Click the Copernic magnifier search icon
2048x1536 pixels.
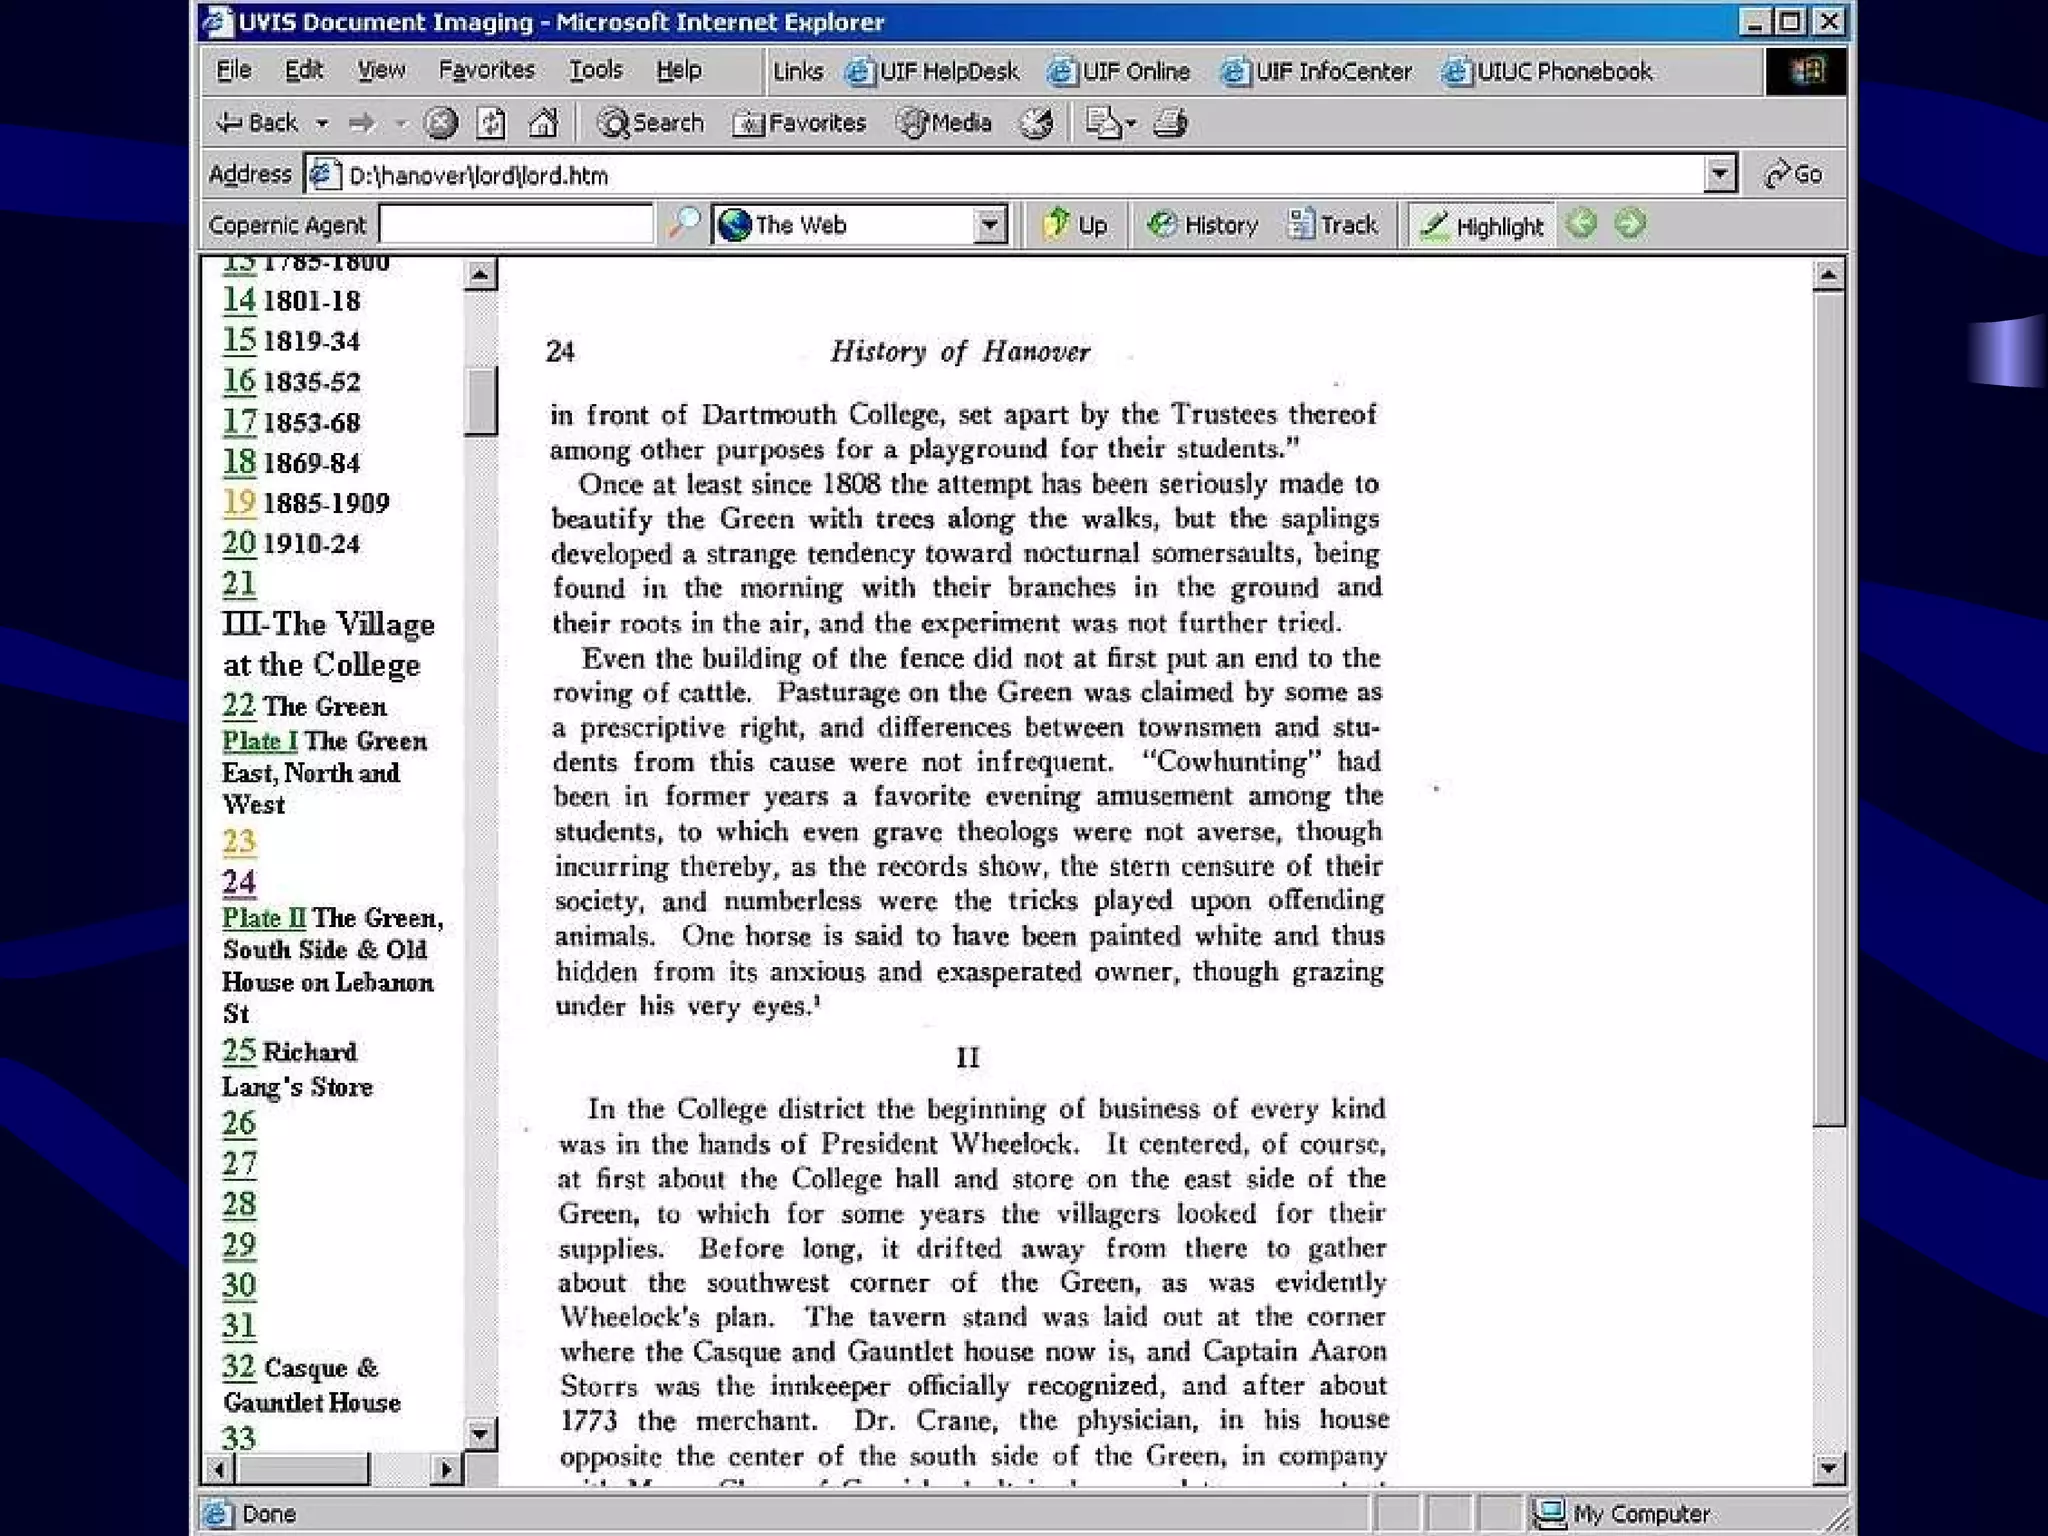click(x=684, y=224)
